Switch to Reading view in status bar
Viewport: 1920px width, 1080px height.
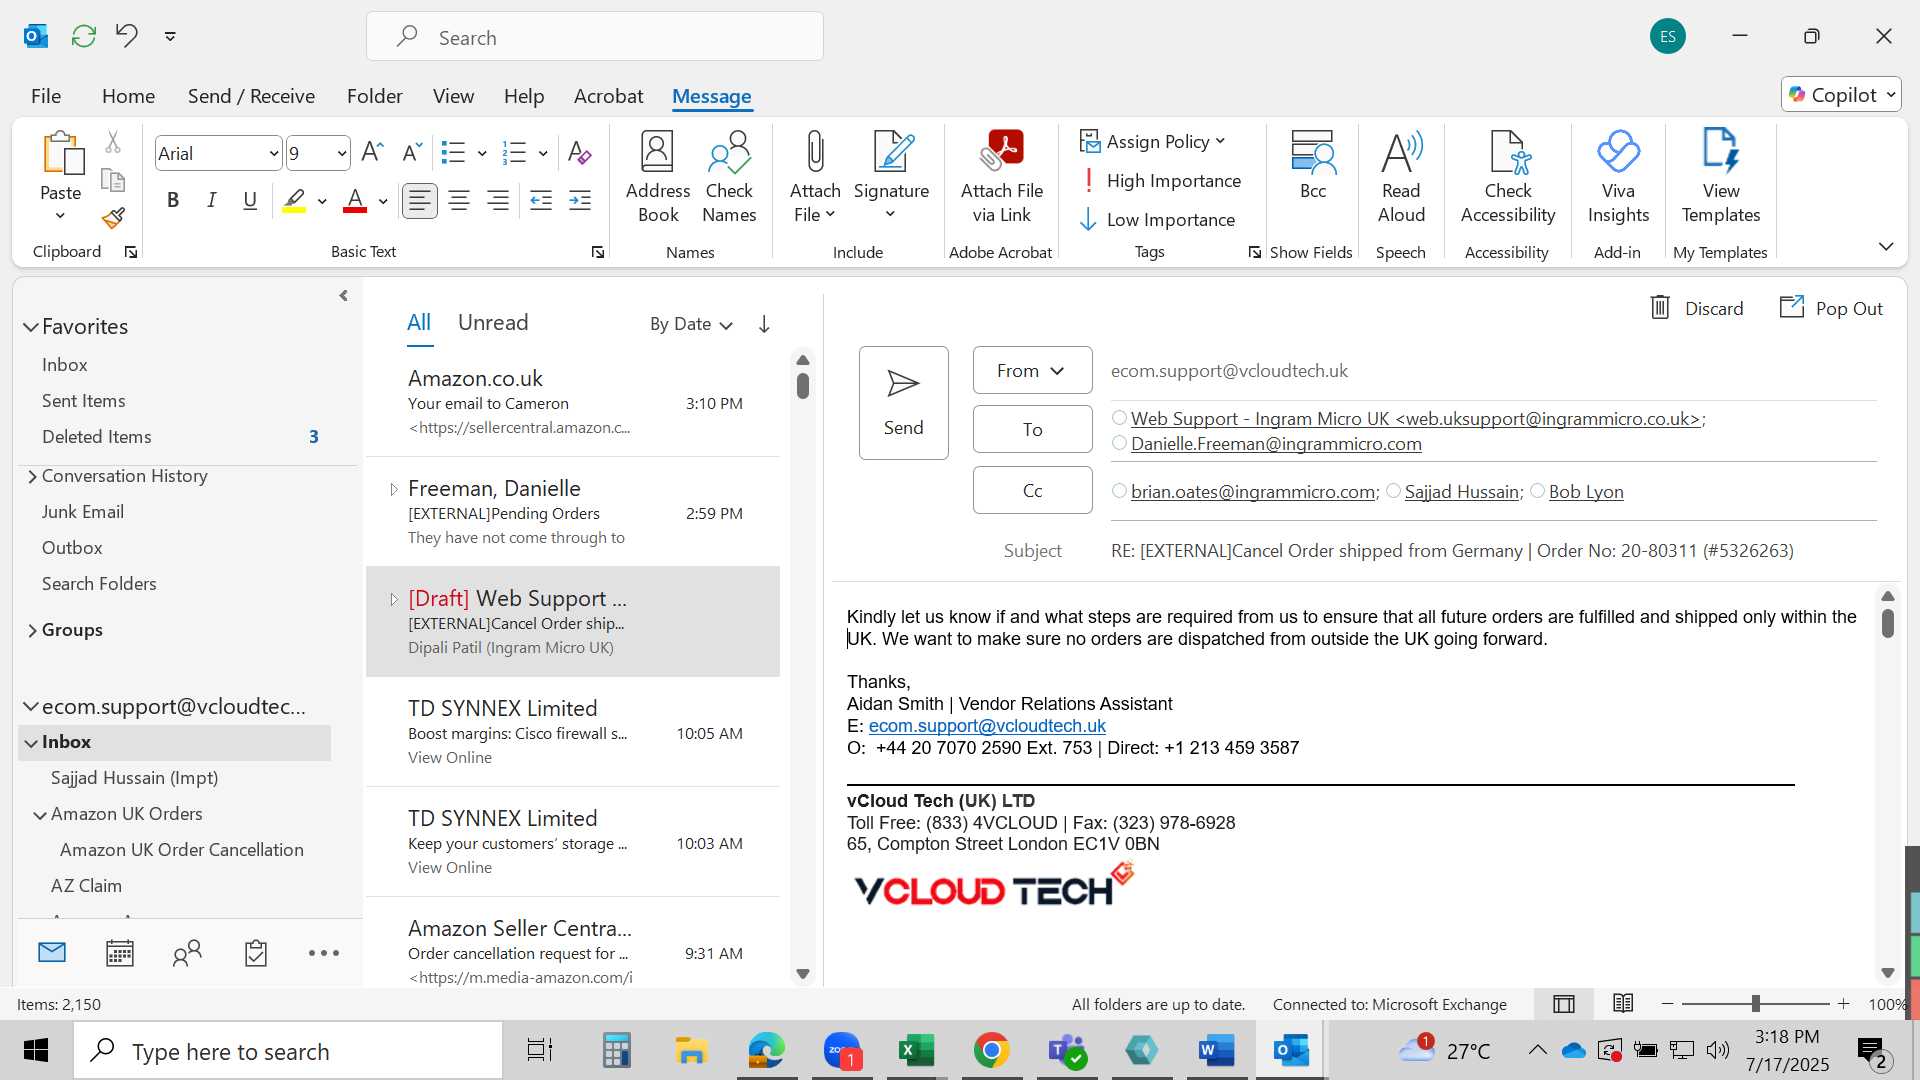[1623, 1003]
